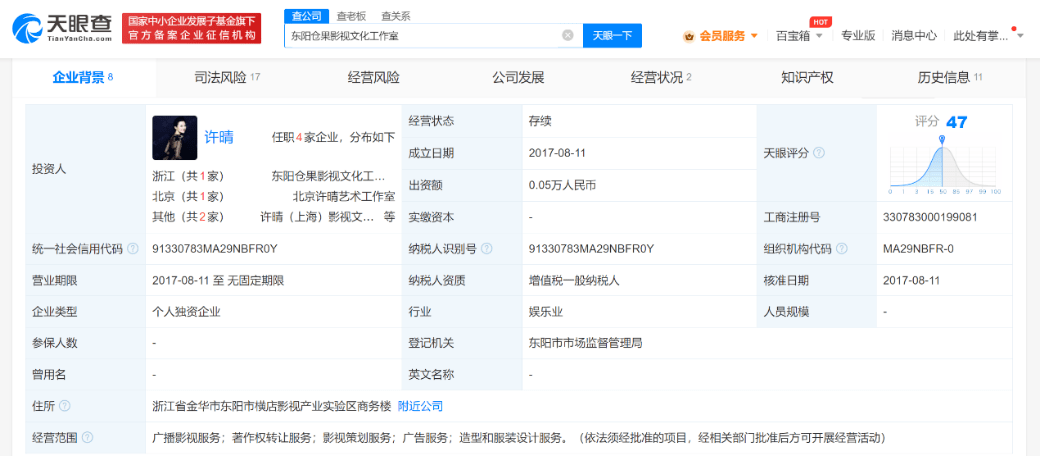
Task: Expand the 会员服务 dropdown
Action: click(753, 36)
